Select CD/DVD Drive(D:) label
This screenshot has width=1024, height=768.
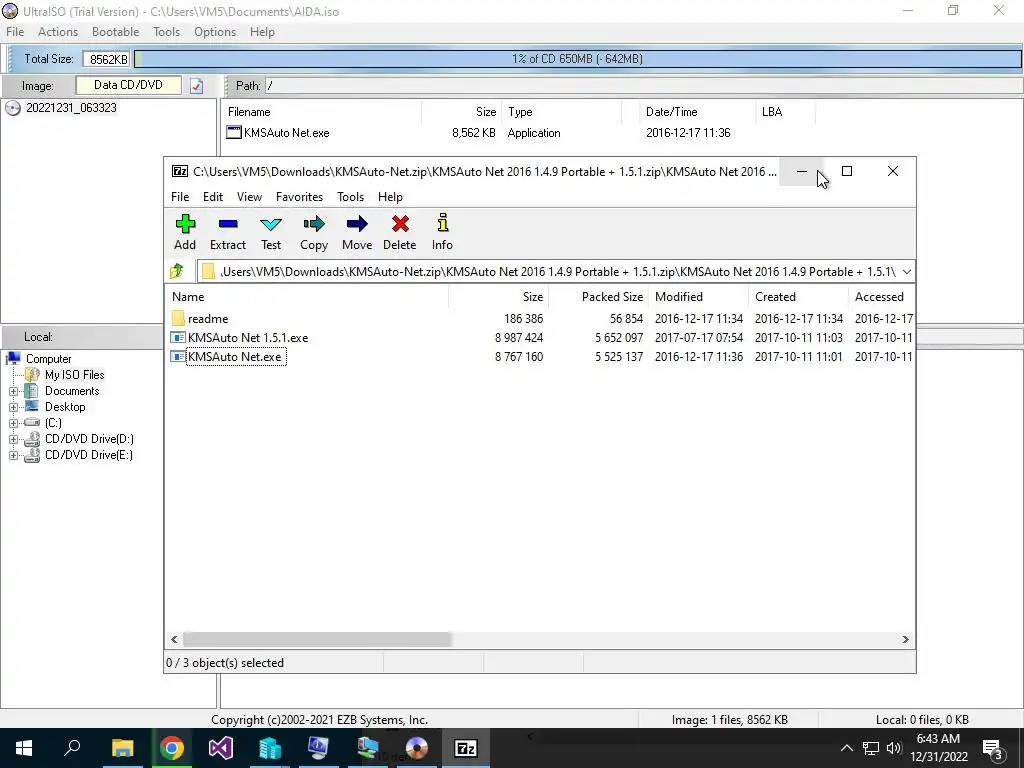click(89, 440)
